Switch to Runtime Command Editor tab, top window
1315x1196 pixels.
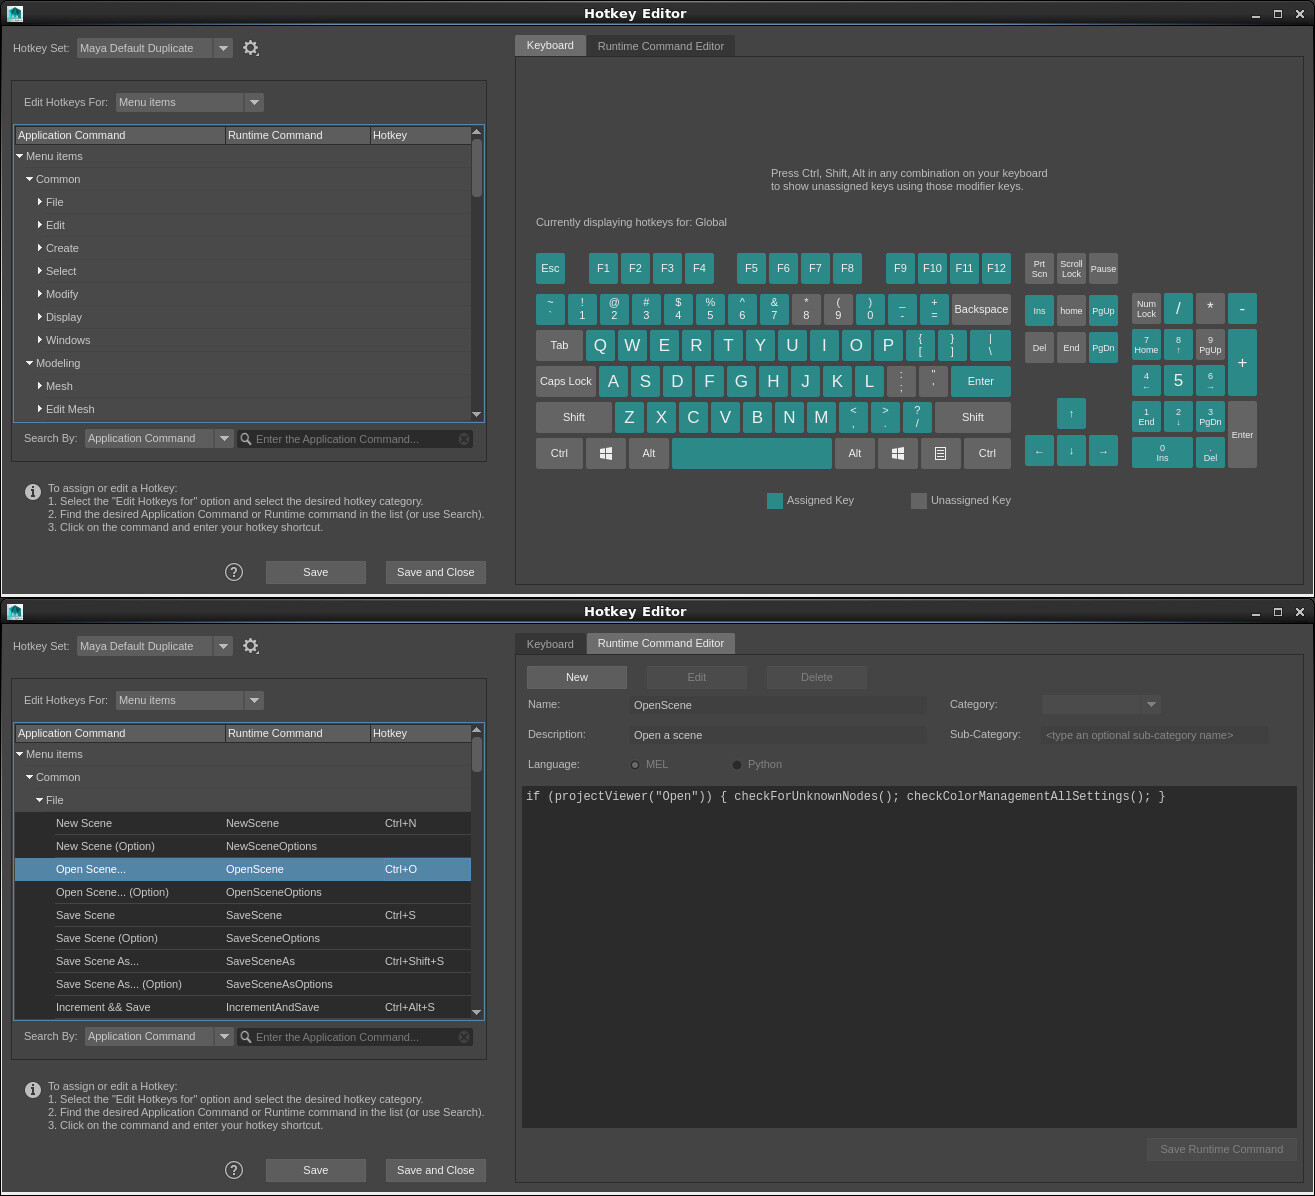coord(661,46)
